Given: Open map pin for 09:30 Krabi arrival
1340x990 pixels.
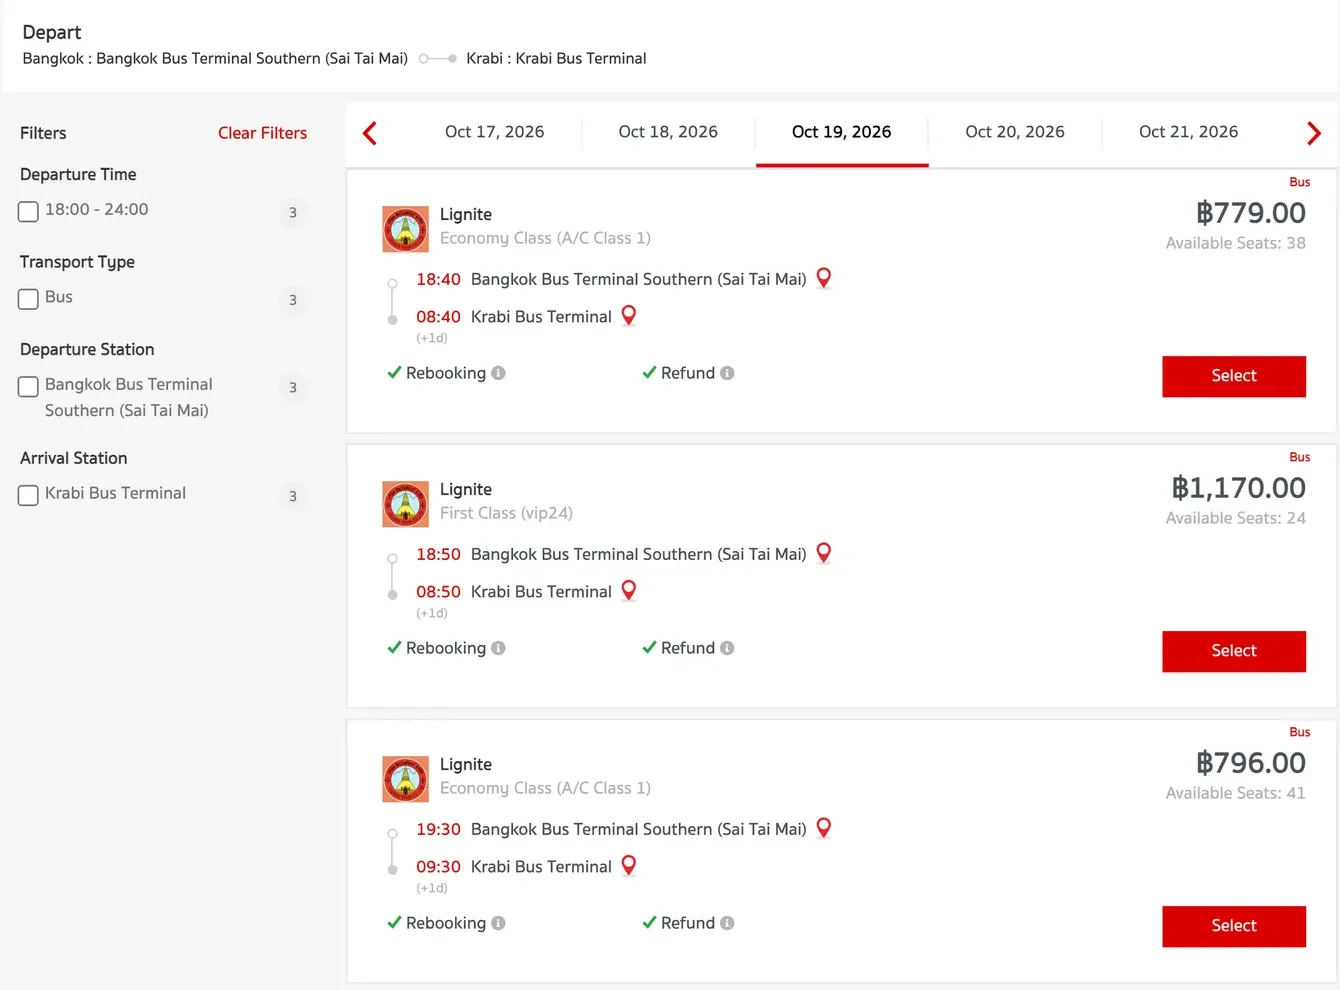Looking at the screenshot, I should [629, 866].
